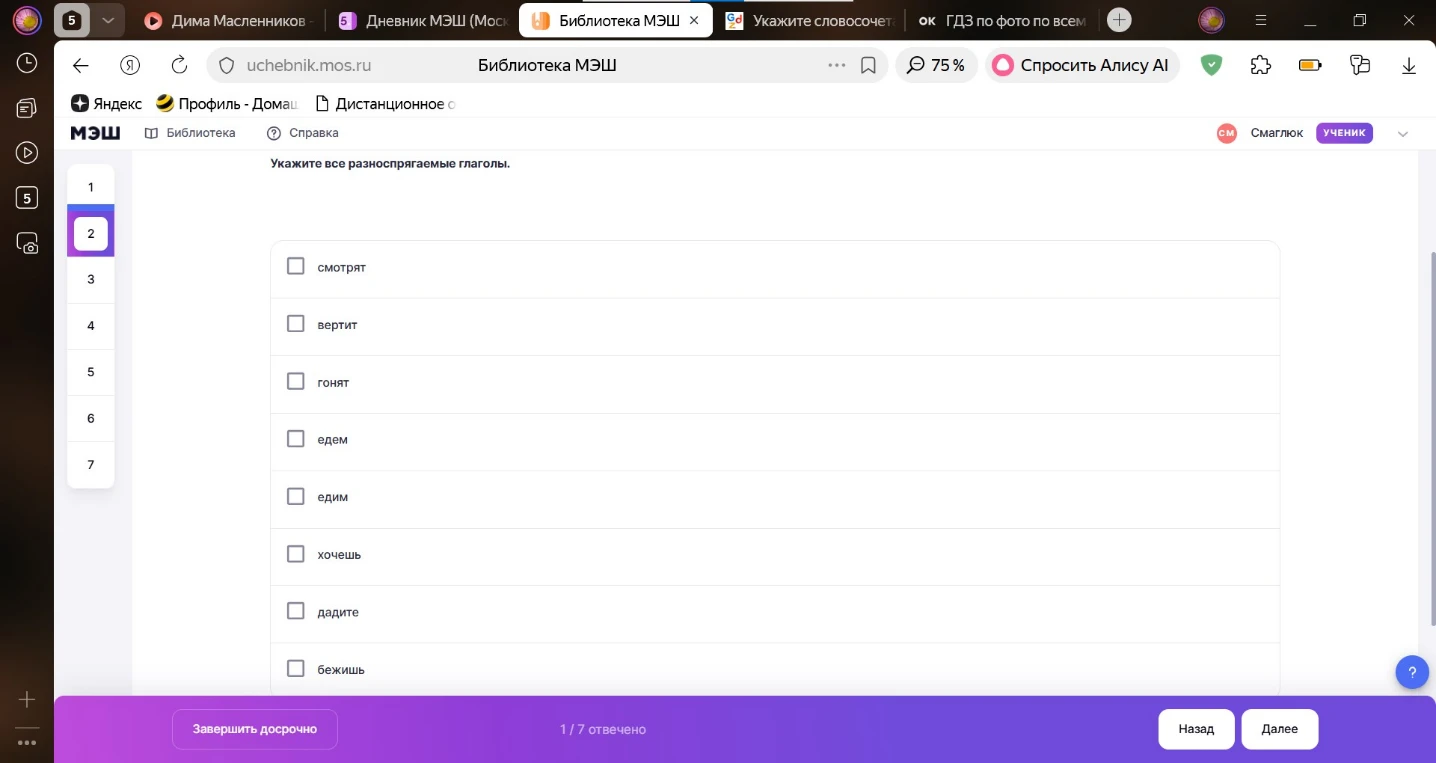Jump to question 5 in navigator
Image resolution: width=1436 pixels, height=763 pixels.
coord(91,372)
